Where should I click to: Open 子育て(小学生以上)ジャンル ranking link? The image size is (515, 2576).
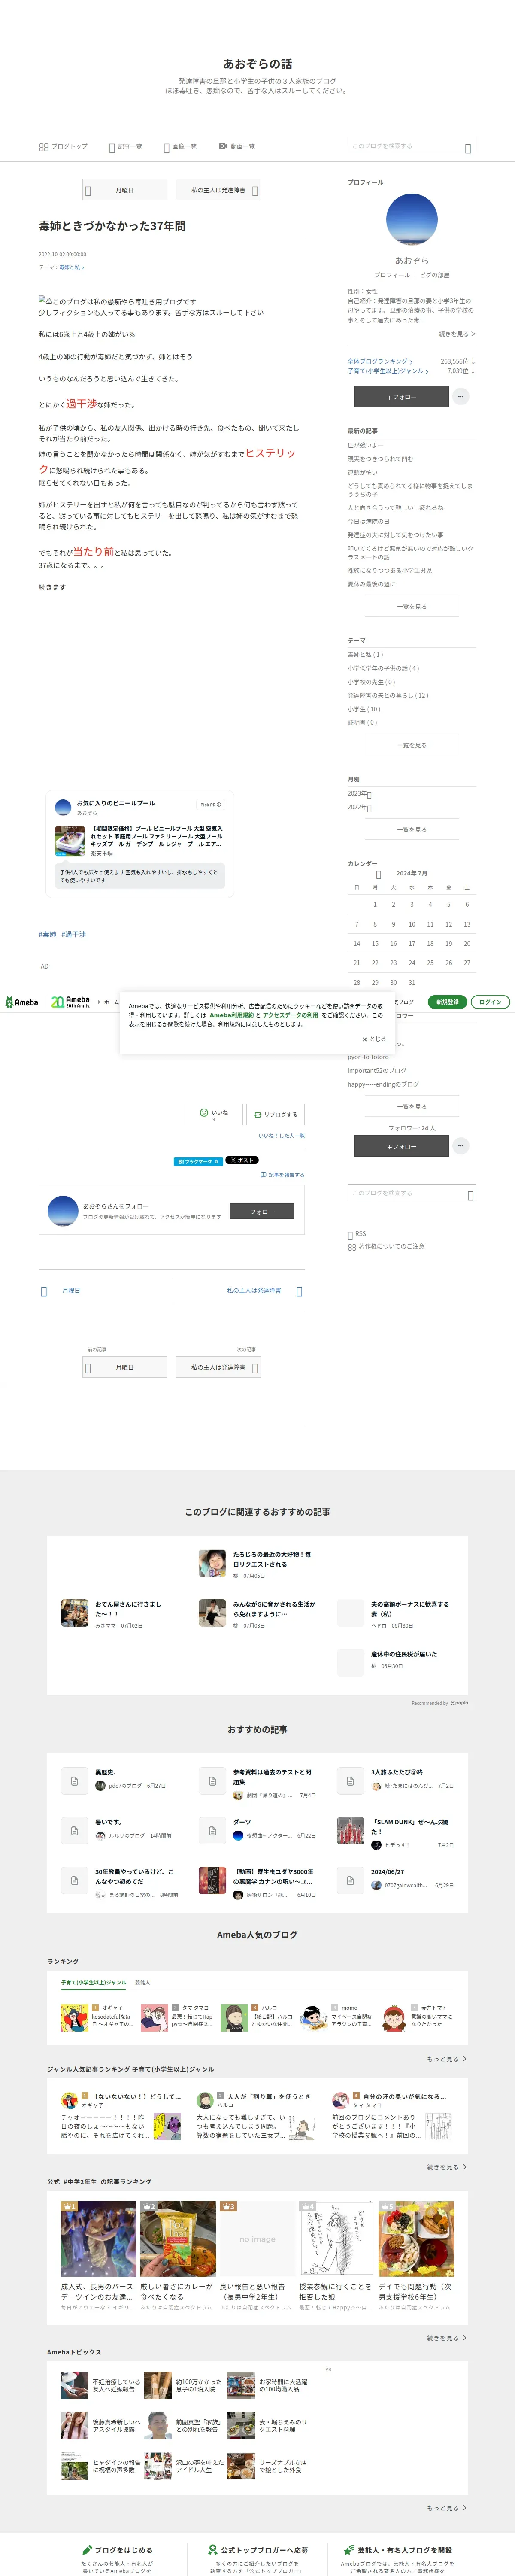coord(388,371)
